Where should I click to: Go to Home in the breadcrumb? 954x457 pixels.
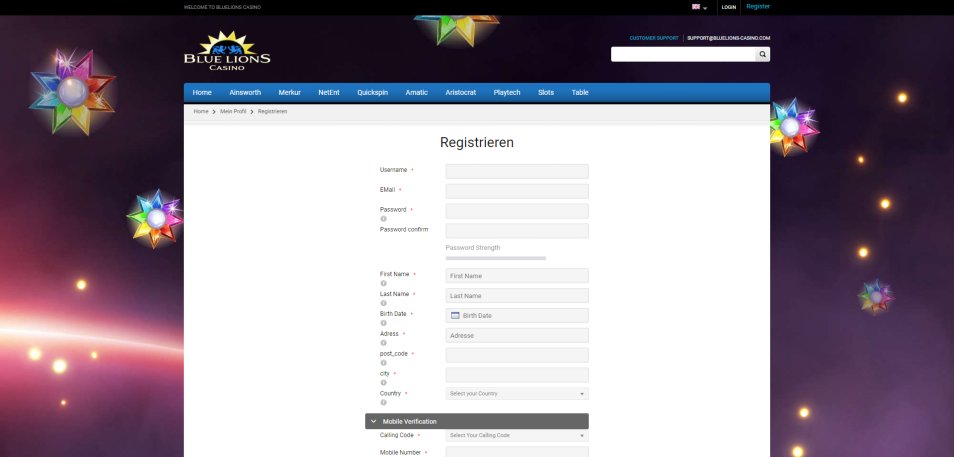(x=201, y=111)
